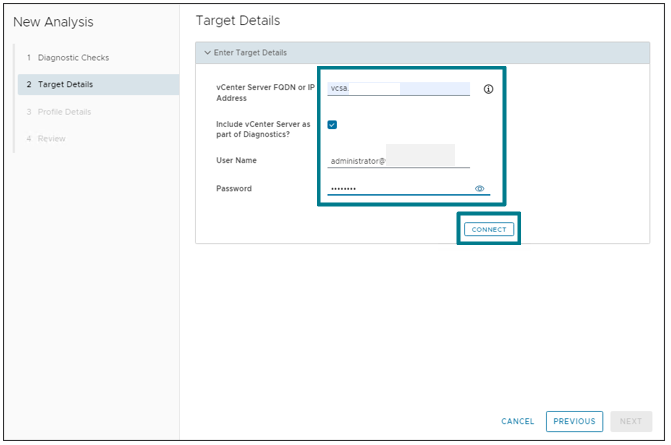Click the New Analysis heading
The height and width of the screenshot is (445, 671).
(54, 22)
